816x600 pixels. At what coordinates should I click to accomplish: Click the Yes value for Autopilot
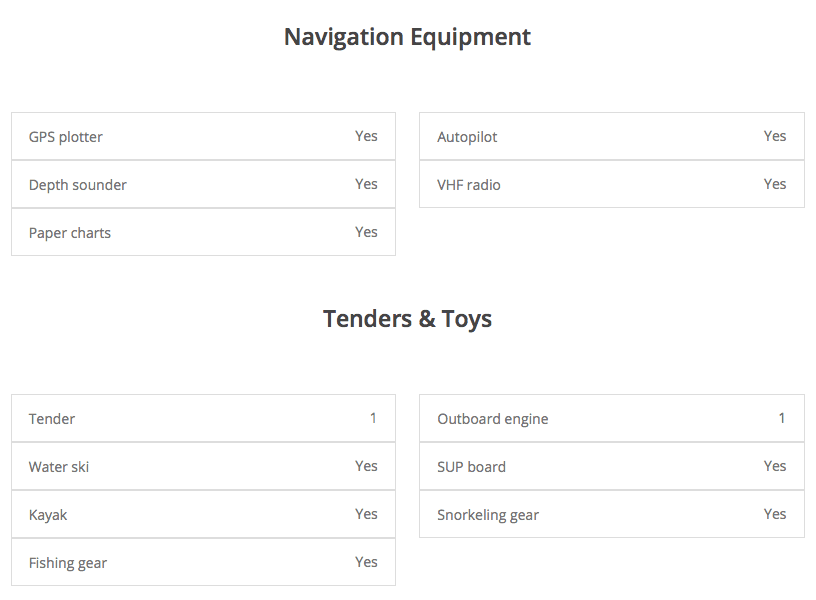tap(775, 136)
